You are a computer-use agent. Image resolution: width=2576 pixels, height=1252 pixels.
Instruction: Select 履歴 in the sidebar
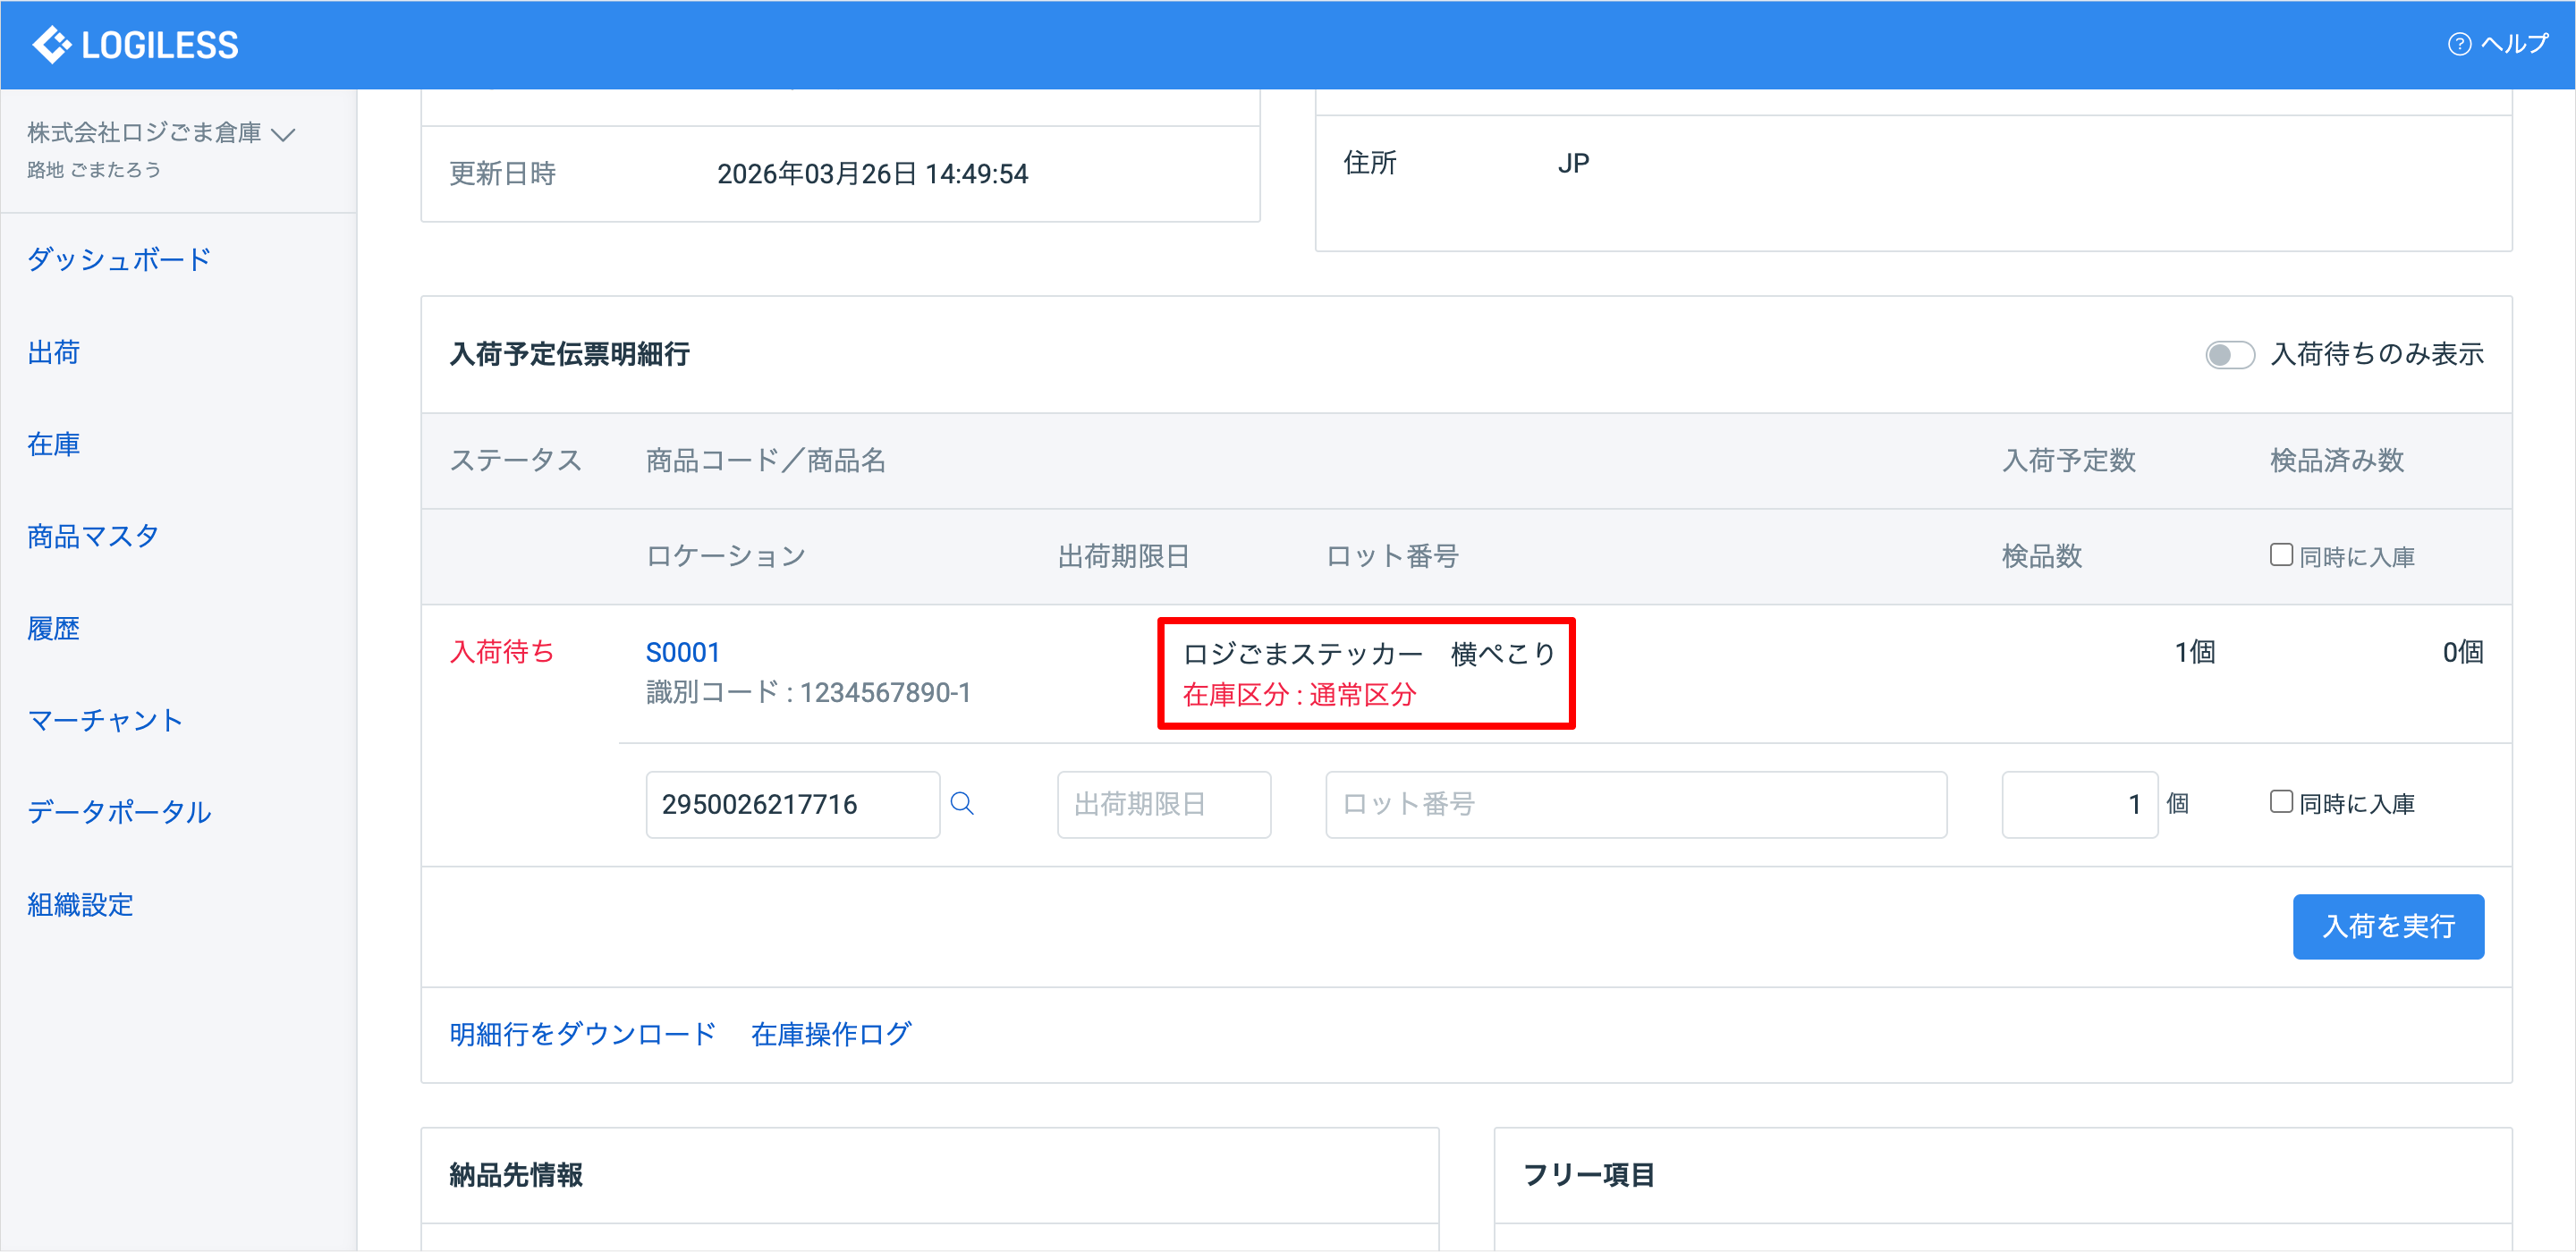click(x=54, y=628)
